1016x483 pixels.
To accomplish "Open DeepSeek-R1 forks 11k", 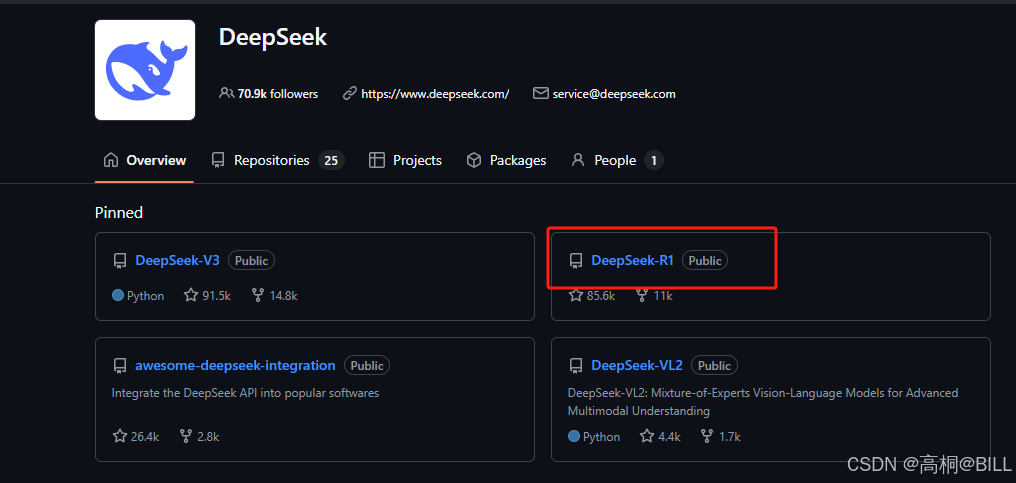I will (x=654, y=296).
